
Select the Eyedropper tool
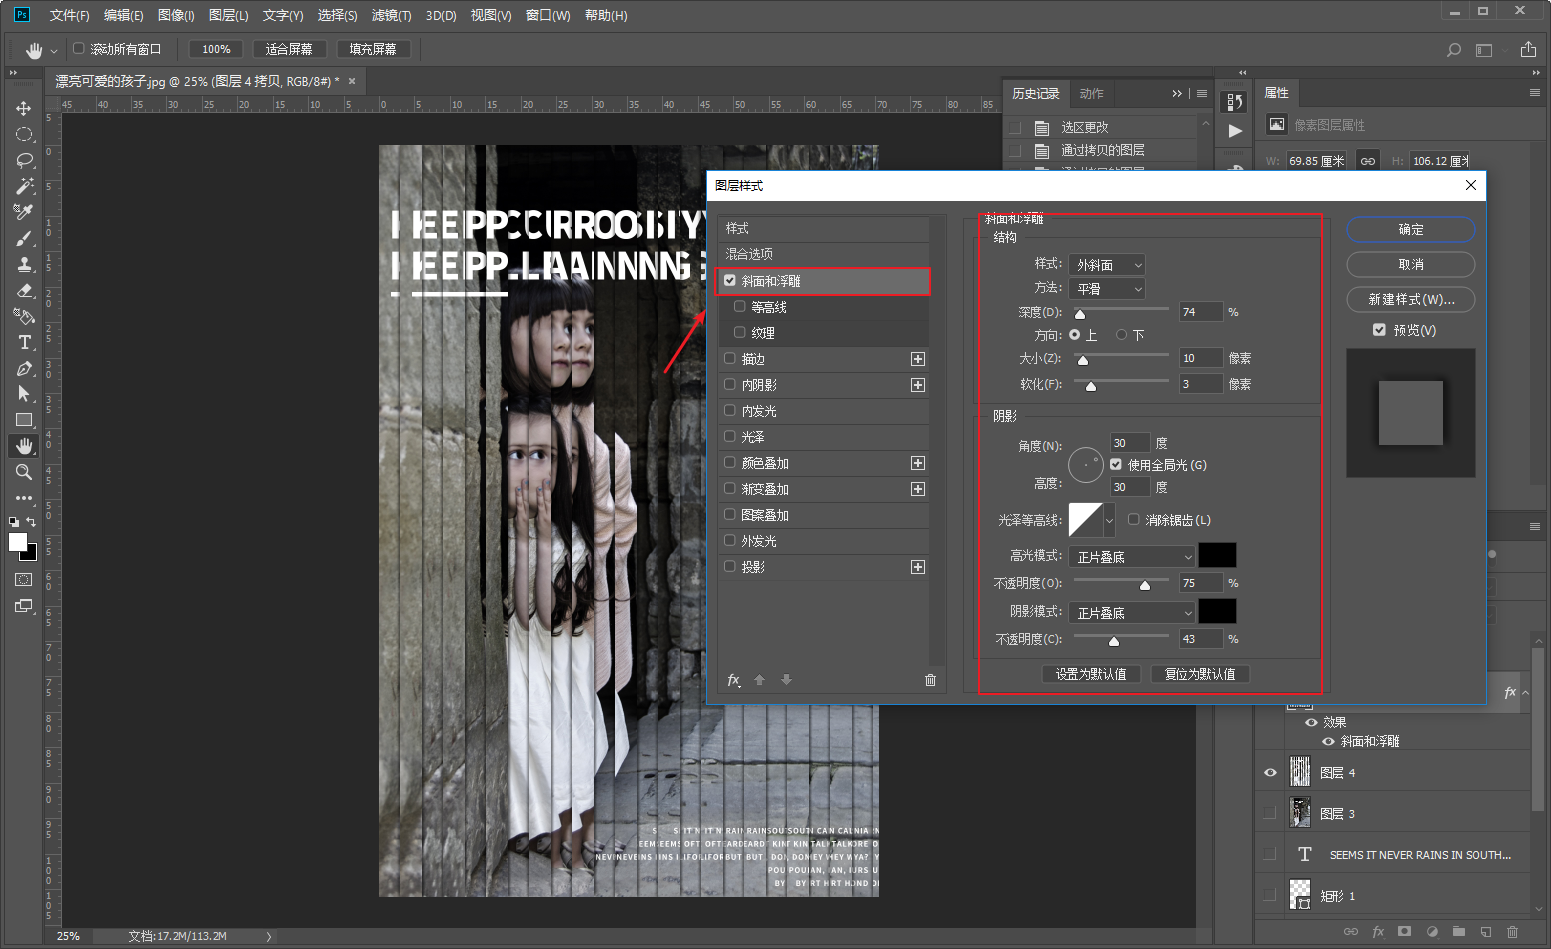pyautogui.click(x=24, y=212)
